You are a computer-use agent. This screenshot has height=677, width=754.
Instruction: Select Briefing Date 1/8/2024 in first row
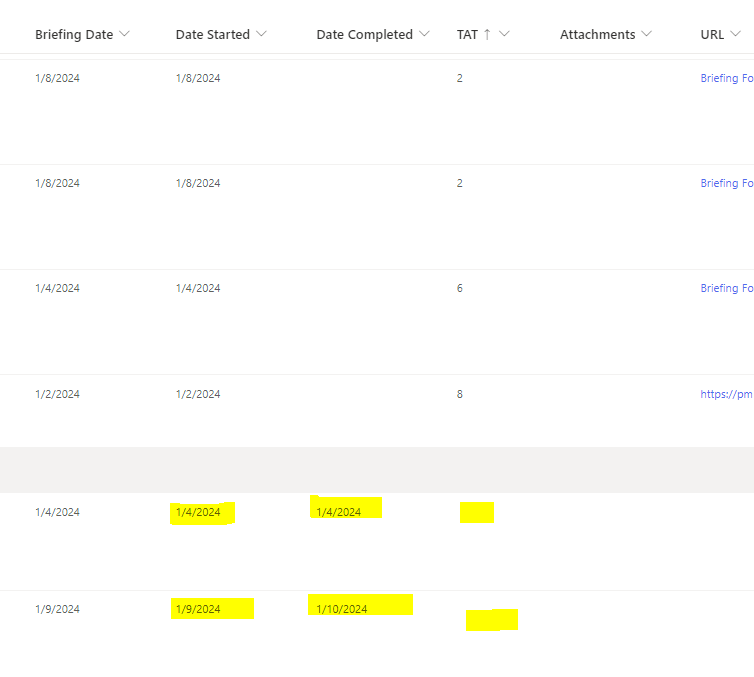(57, 78)
